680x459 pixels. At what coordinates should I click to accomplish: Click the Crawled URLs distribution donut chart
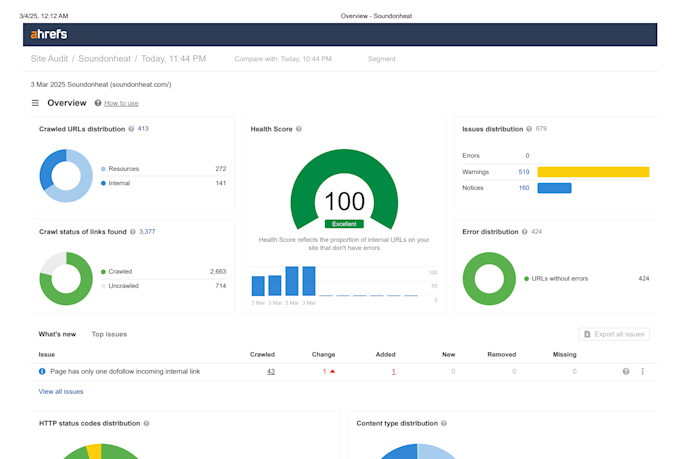point(66,176)
